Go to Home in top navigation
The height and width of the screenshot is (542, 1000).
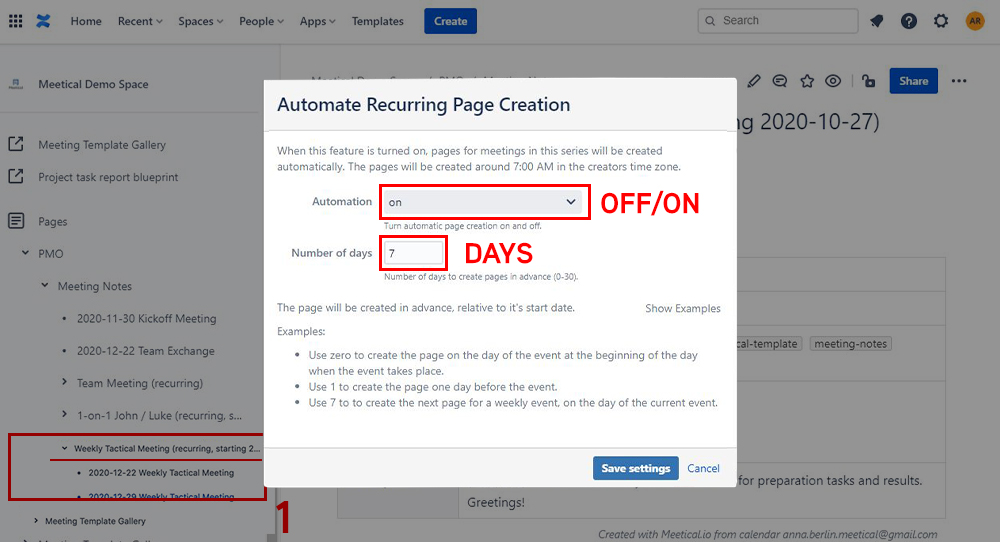pyautogui.click(x=86, y=21)
